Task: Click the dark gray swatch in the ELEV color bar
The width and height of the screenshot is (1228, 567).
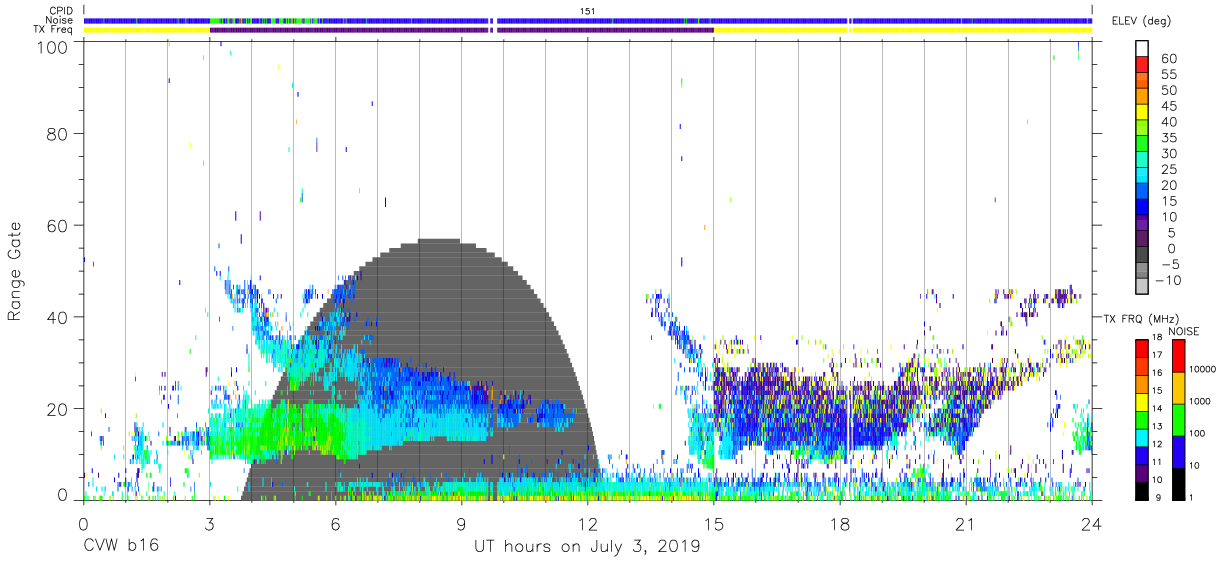Action: [x=1142, y=254]
